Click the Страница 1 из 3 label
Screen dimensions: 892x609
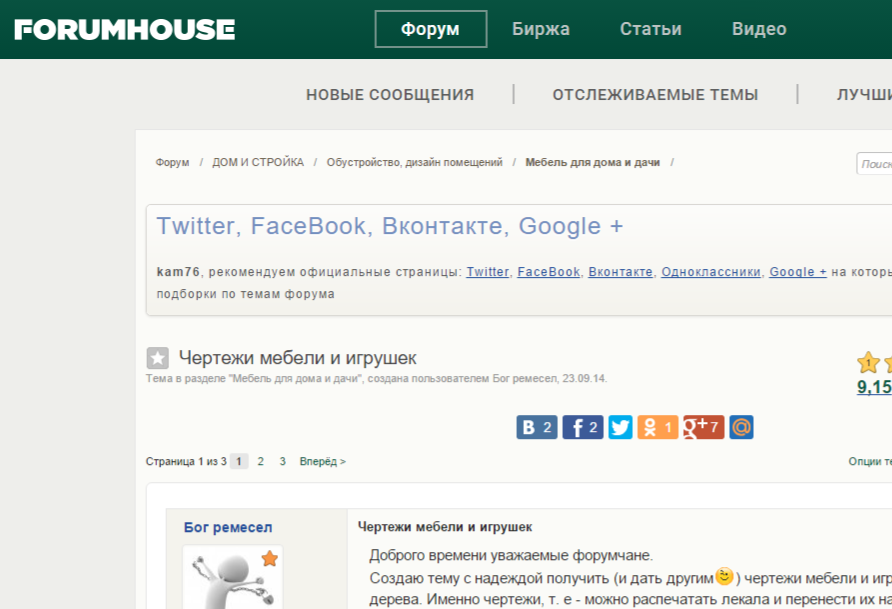click(x=186, y=461)
